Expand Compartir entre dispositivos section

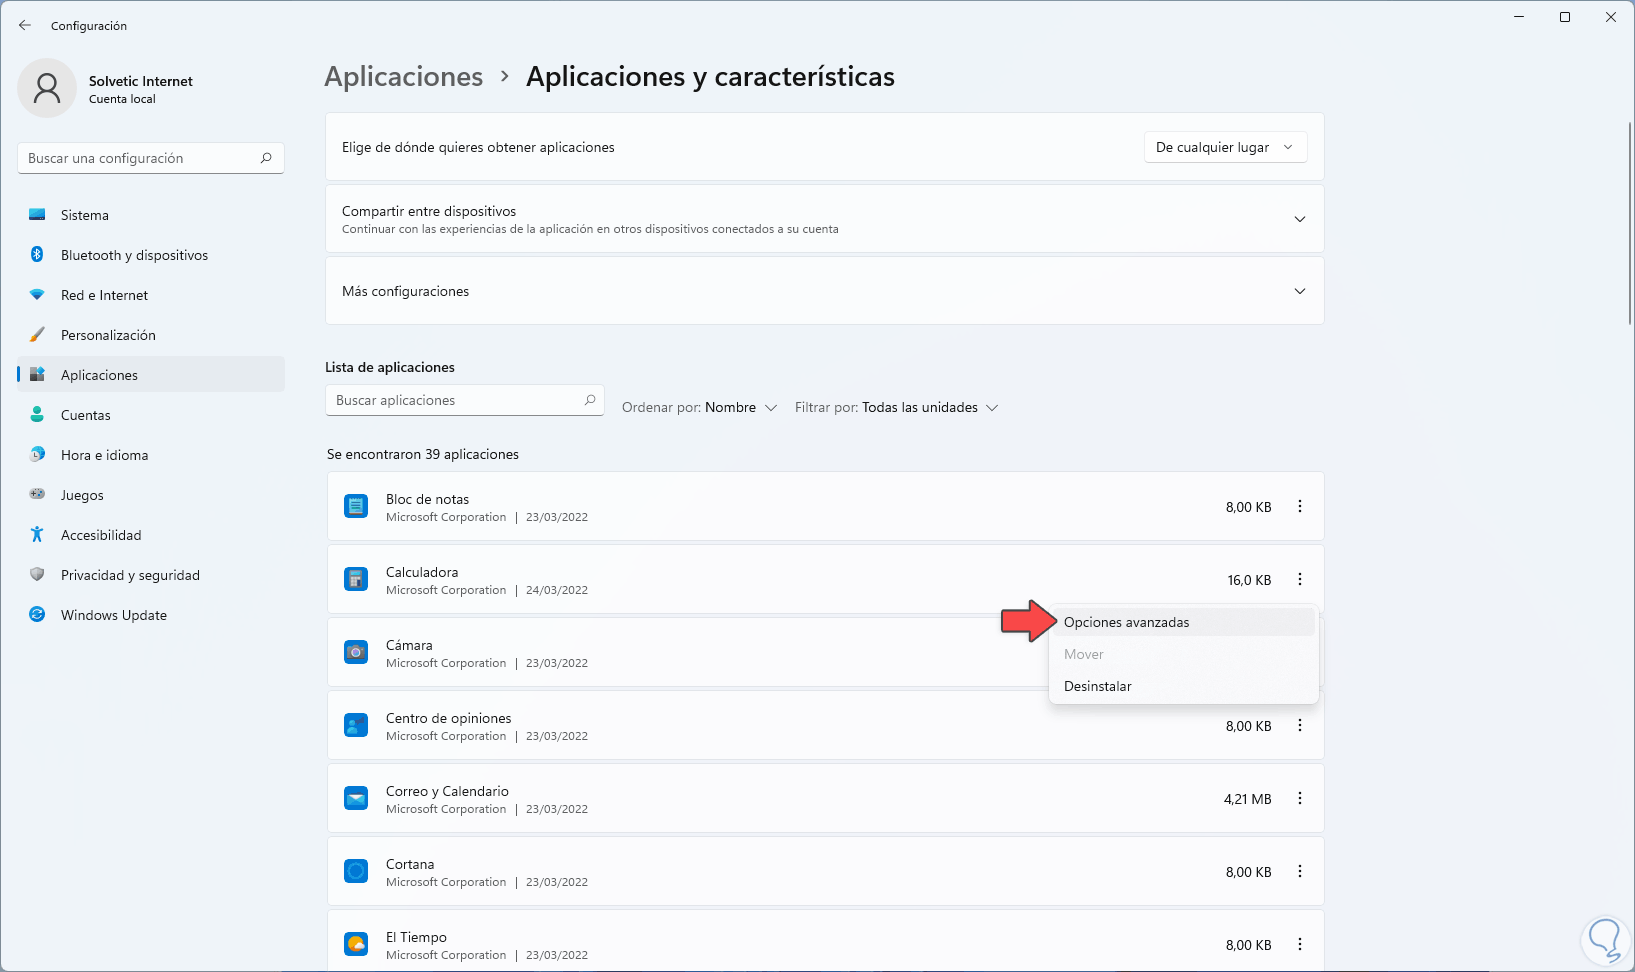tap(1300, 219)
